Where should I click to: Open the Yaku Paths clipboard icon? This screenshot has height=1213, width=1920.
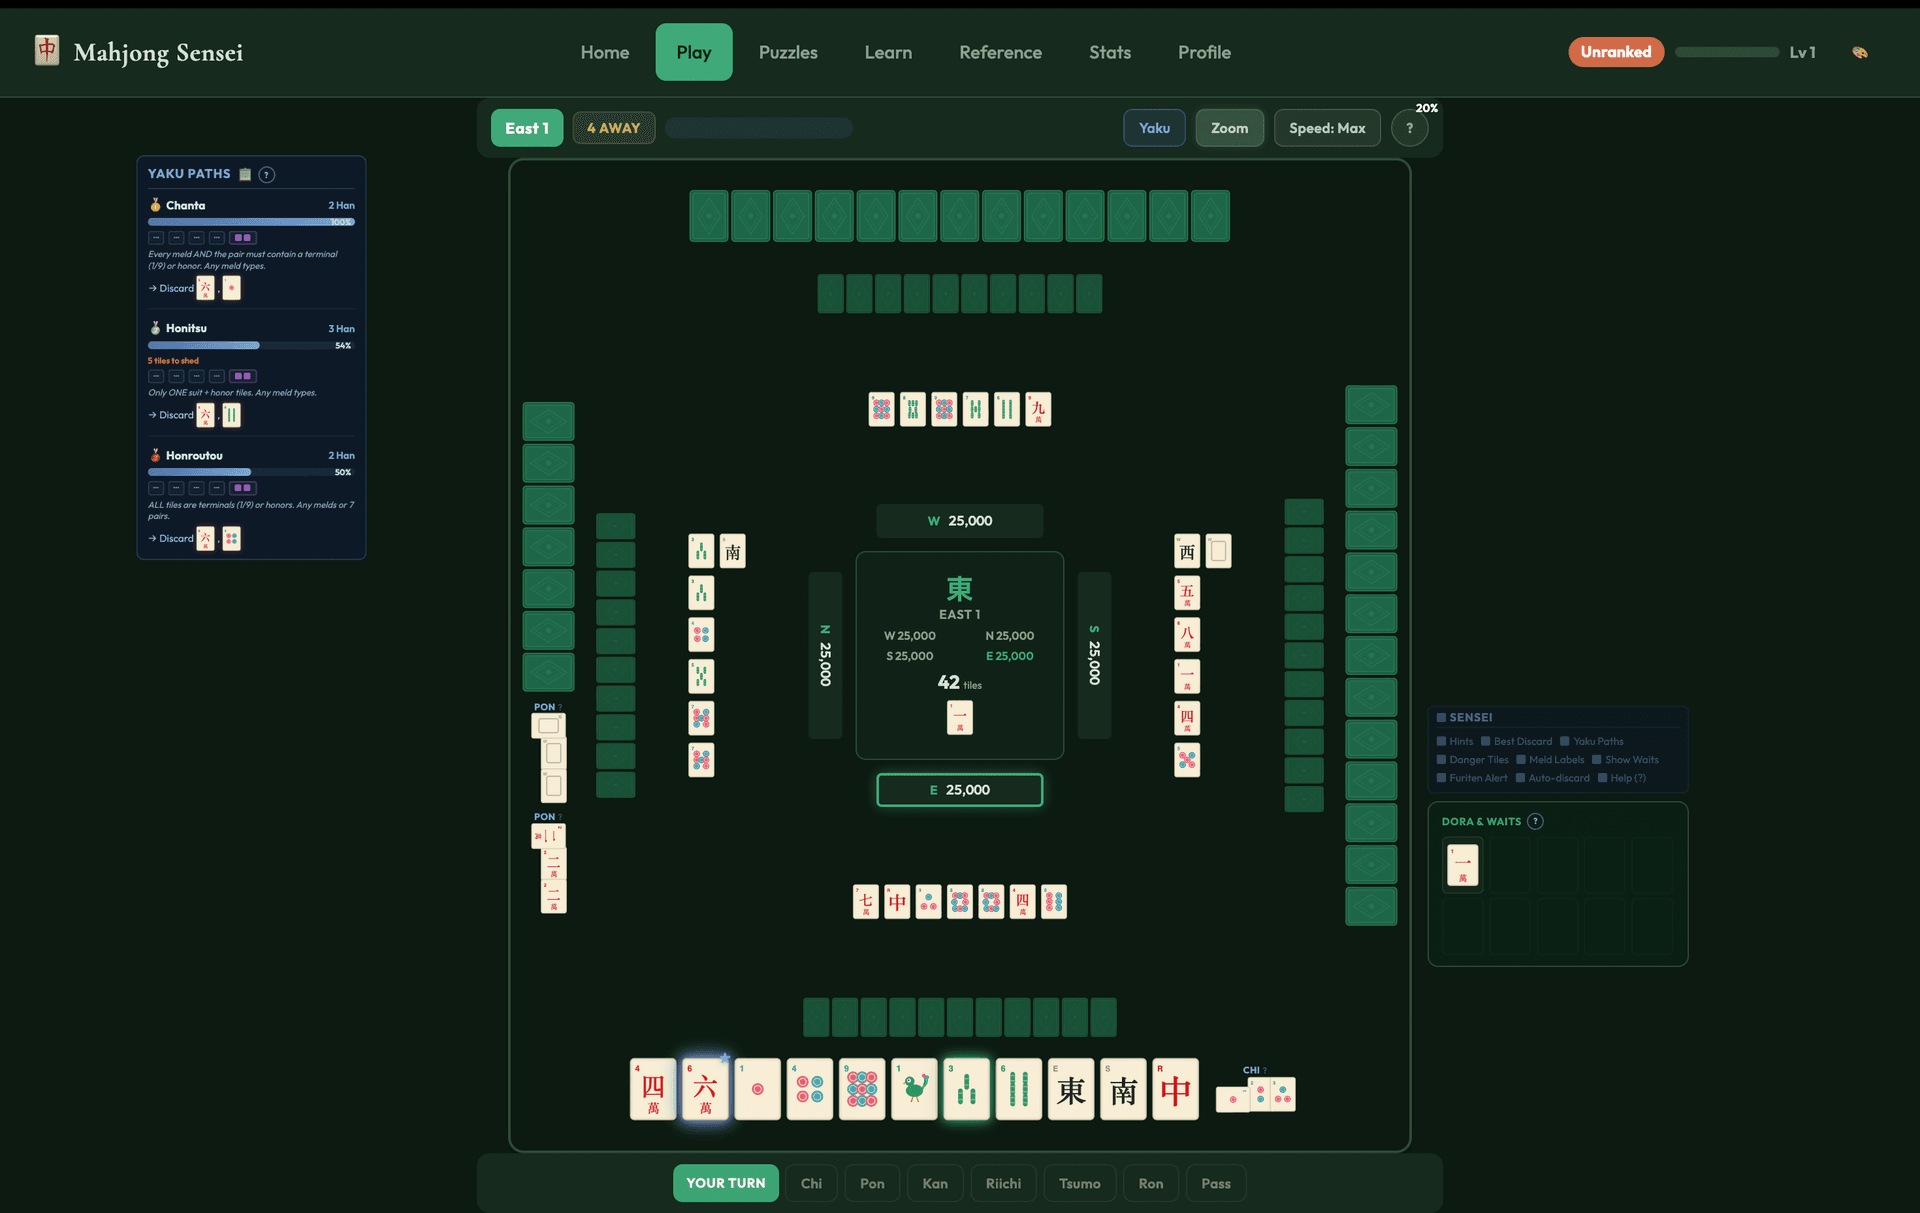point(244,173)
